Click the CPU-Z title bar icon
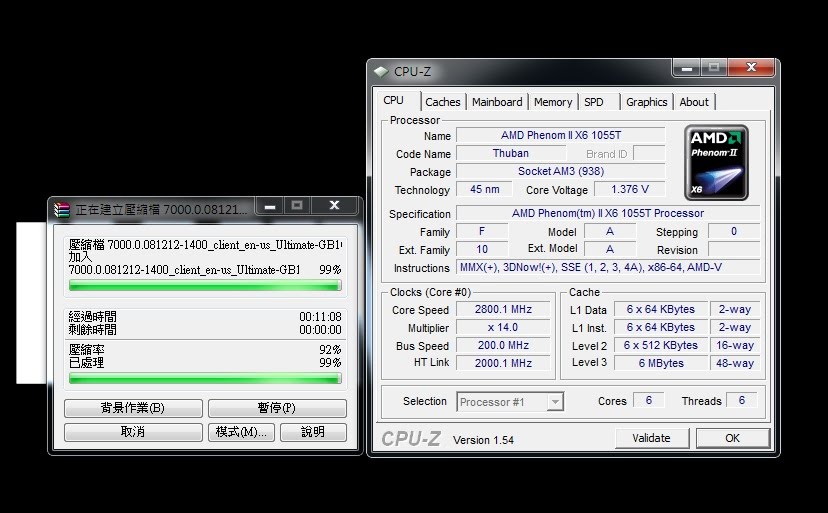Screen dimensions: 828x513 pyautogui.click(x=381, y=71)
